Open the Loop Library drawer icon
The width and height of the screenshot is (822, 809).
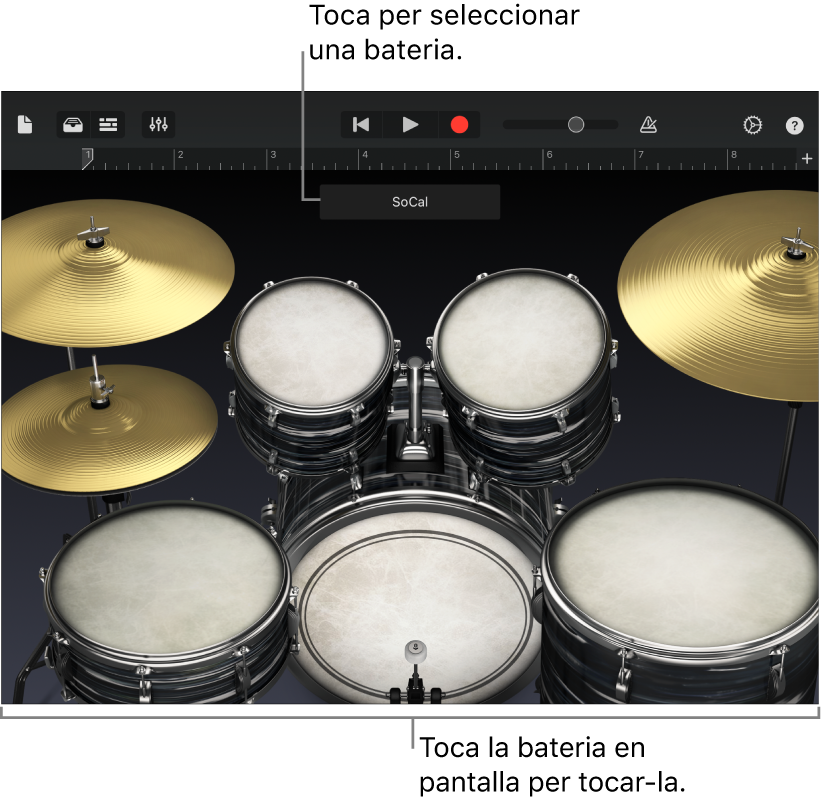point(72,124)
